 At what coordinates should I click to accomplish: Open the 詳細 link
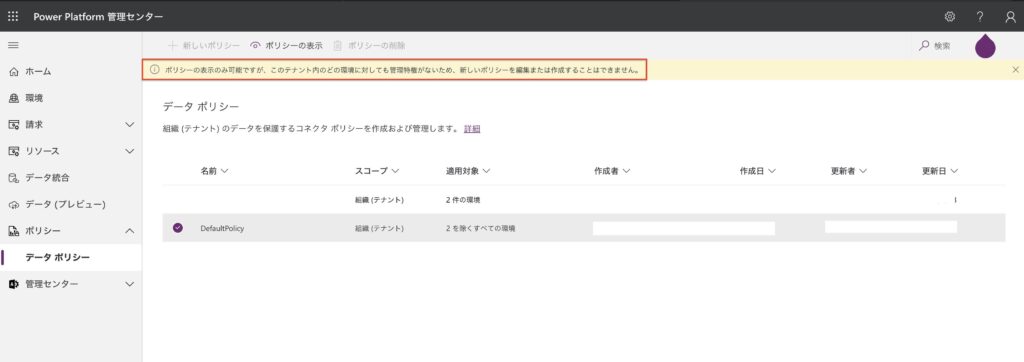(x=472, y=129)
